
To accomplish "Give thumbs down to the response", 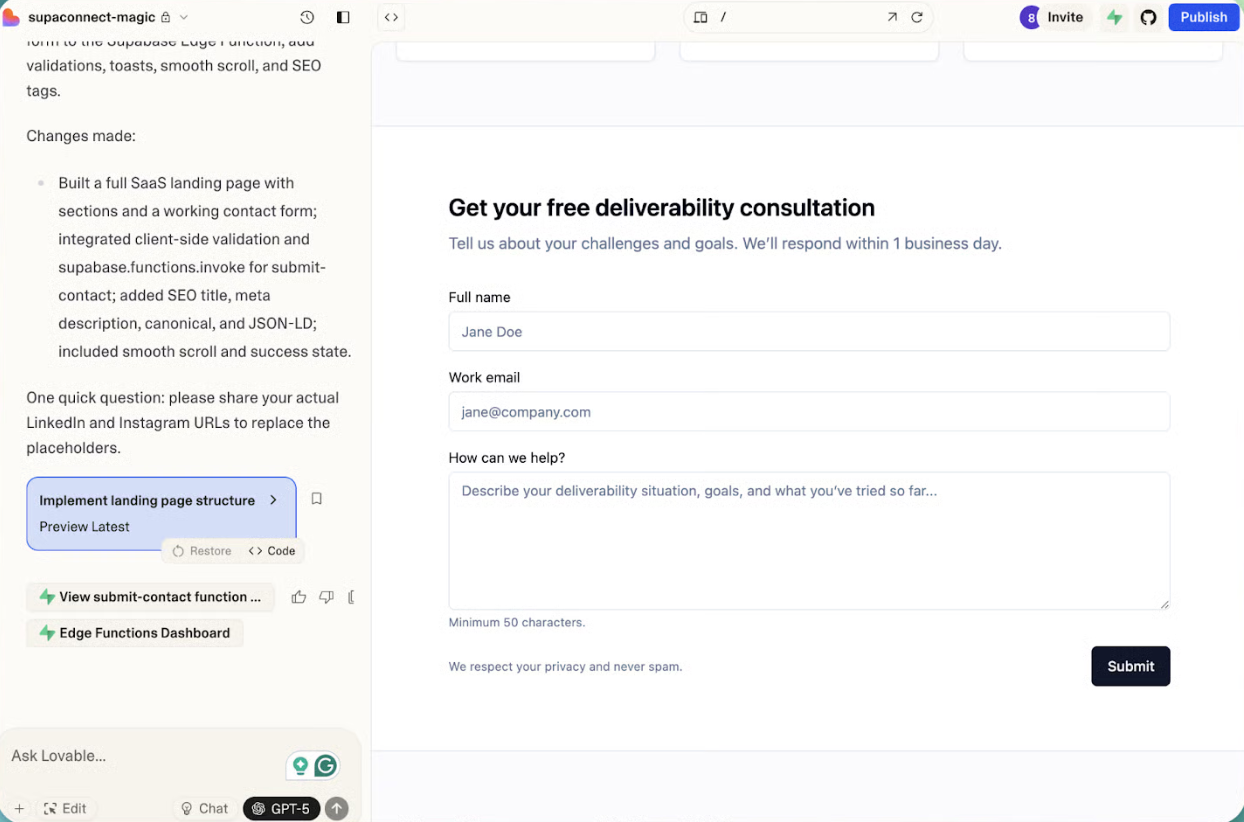I will click(326, 597).
